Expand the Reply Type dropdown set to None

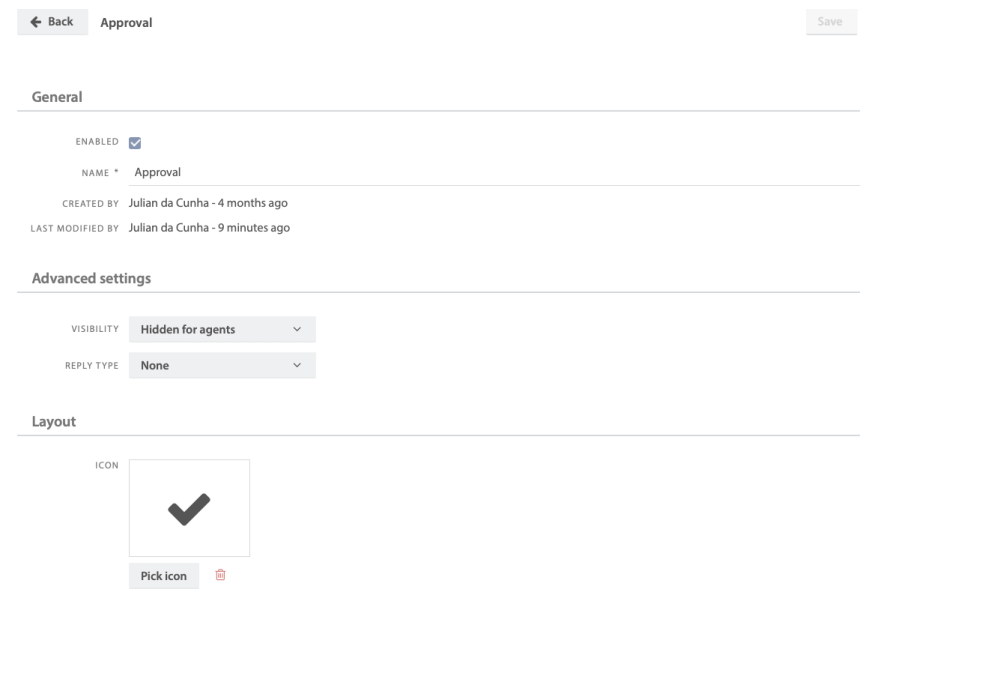tap(222, 366)
